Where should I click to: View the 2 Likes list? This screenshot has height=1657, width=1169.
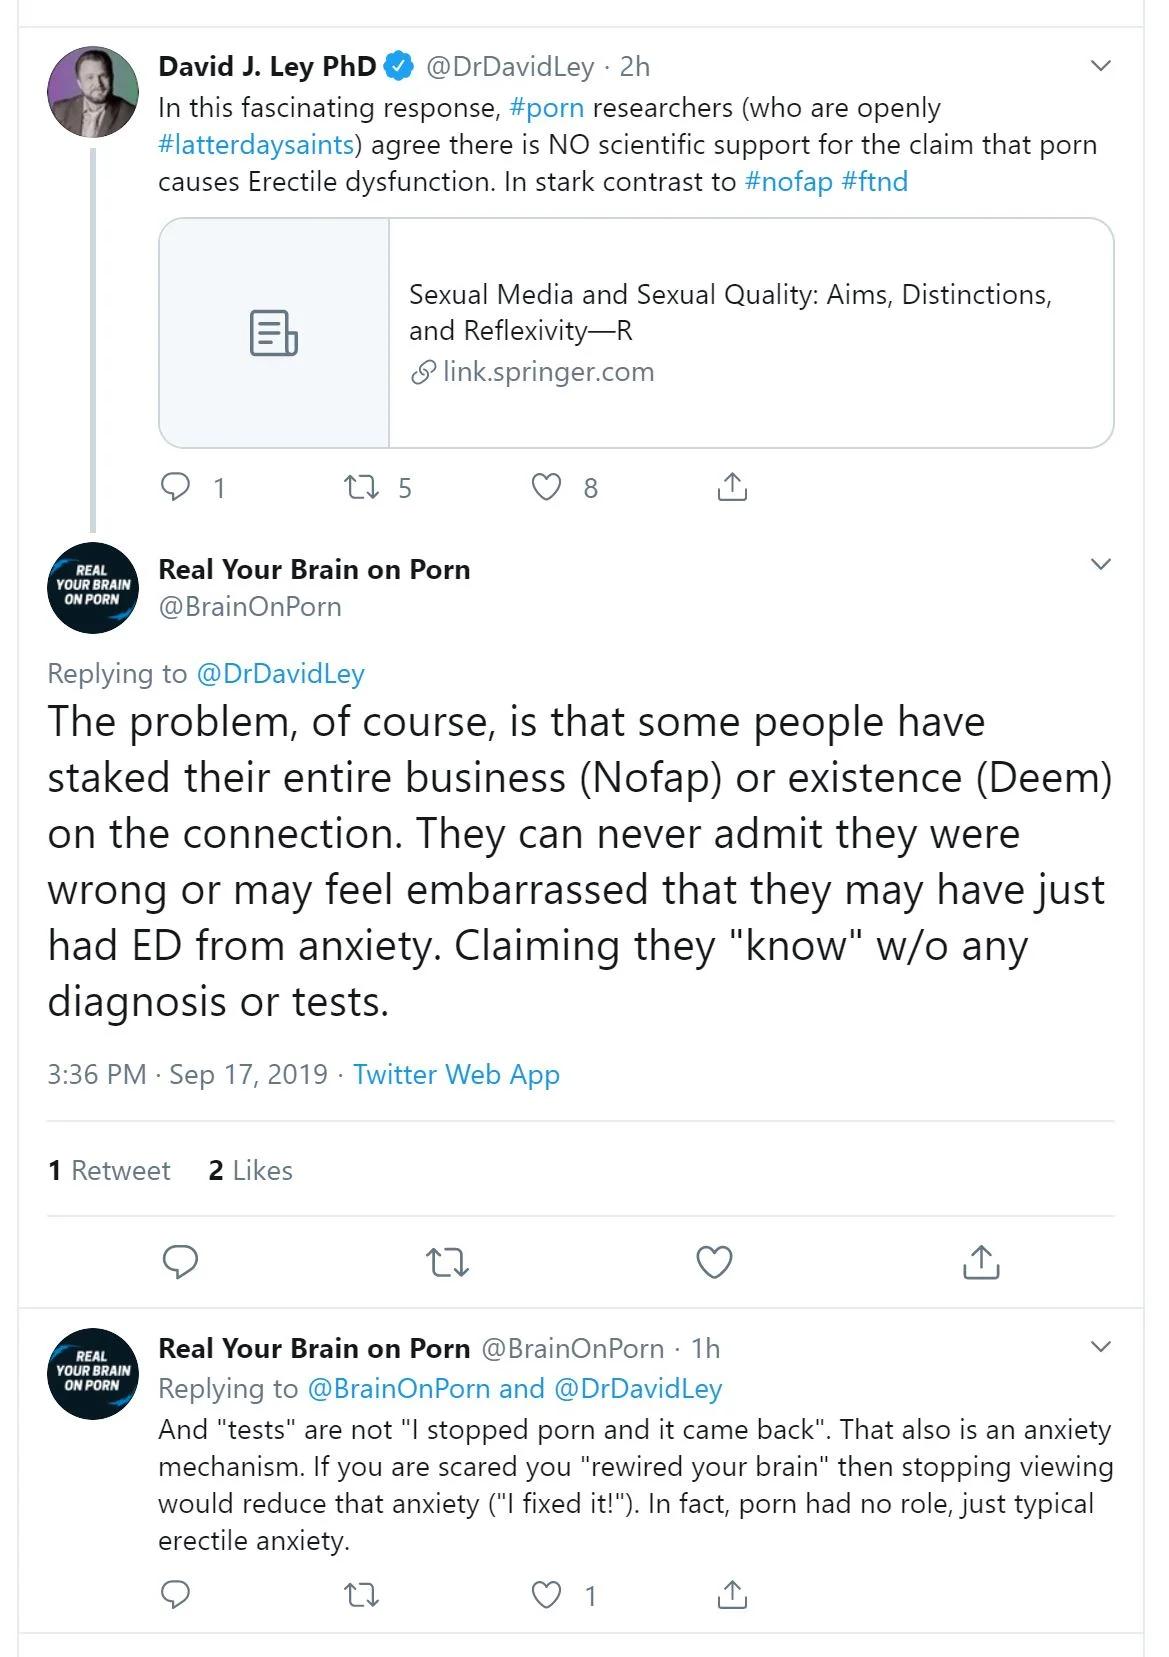pyautogui.click(x=250, y=1170)
